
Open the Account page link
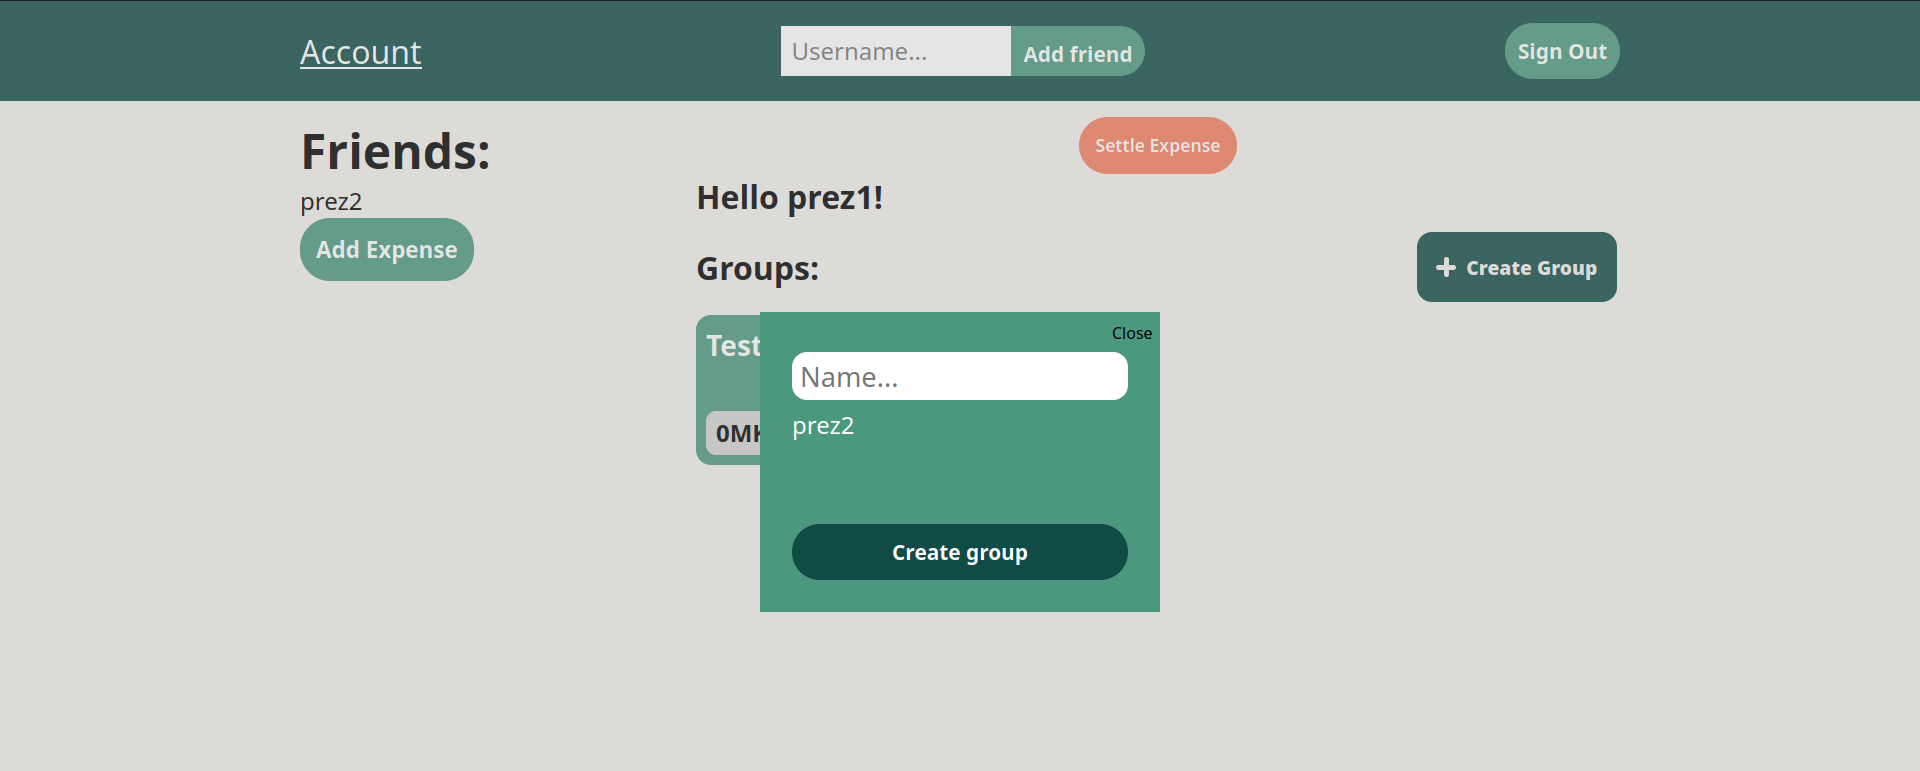click(360, 52)
